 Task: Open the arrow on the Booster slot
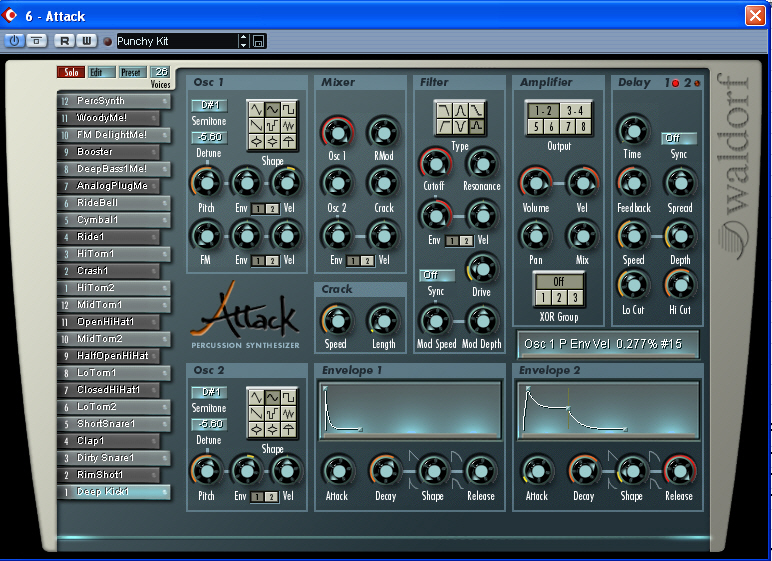click(x=155, y=152)
